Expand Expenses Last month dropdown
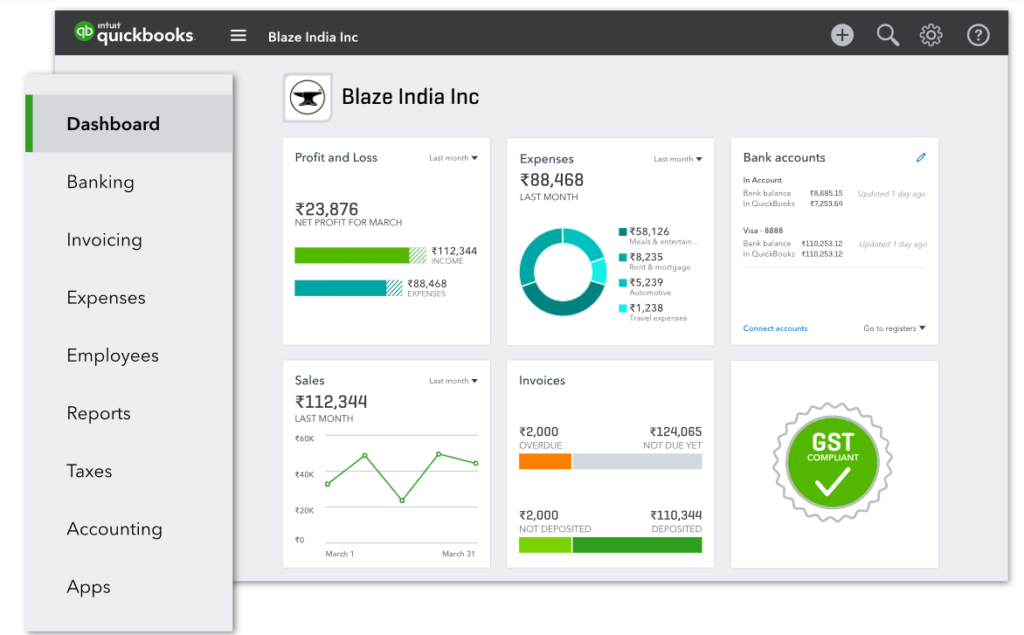 [x=677, y=159]
